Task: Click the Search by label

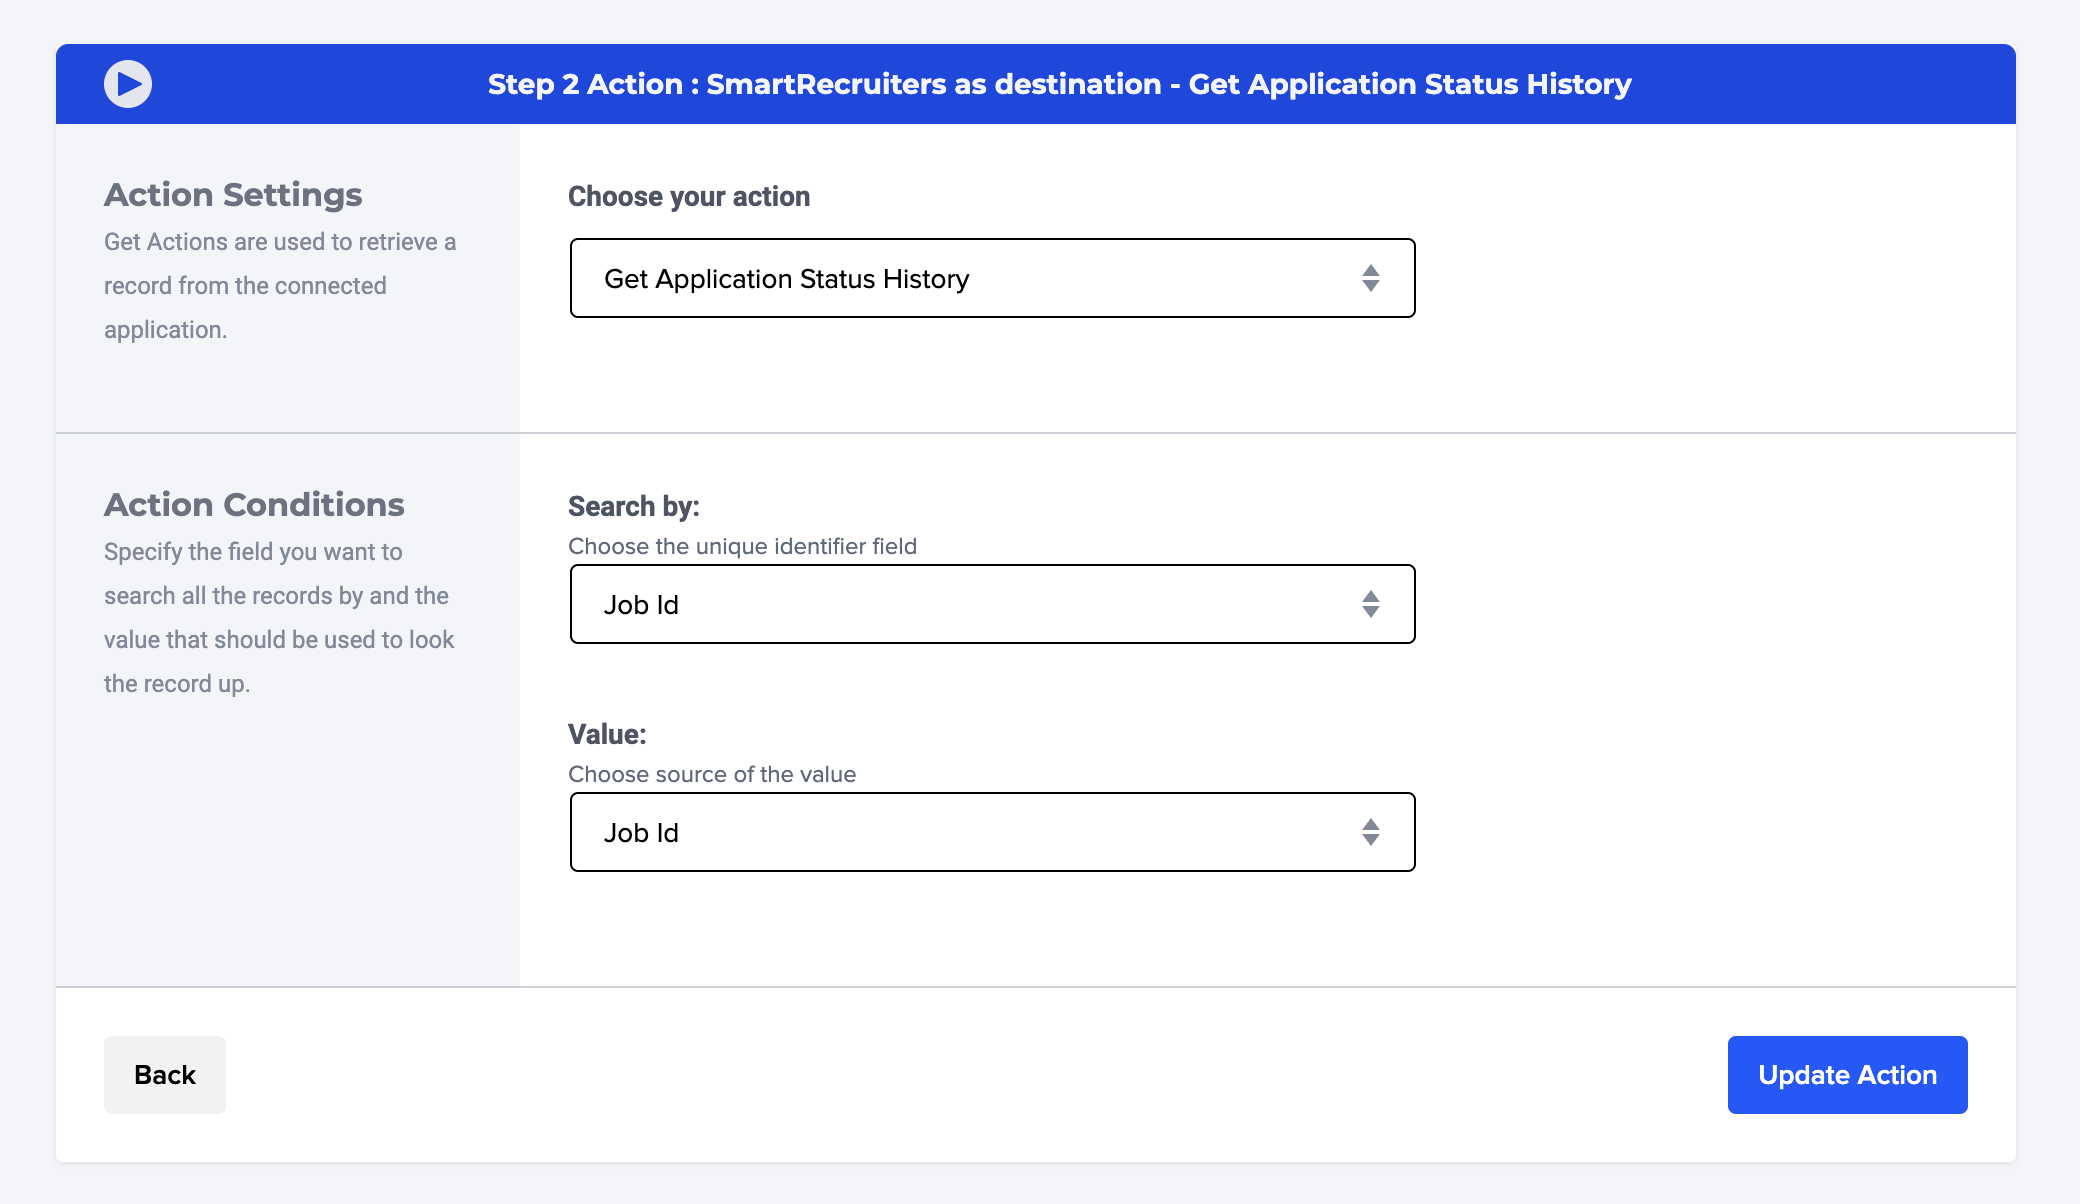Action: tap(633, 507)
